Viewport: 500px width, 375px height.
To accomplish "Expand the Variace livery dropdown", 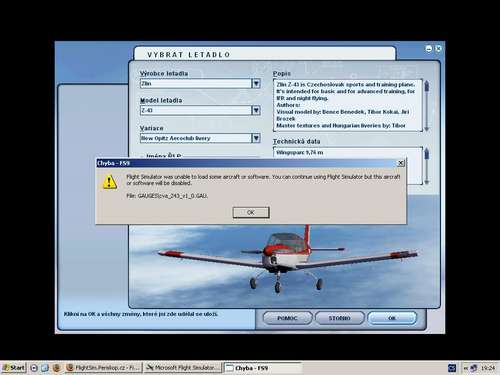I will [x=256, y=138].
